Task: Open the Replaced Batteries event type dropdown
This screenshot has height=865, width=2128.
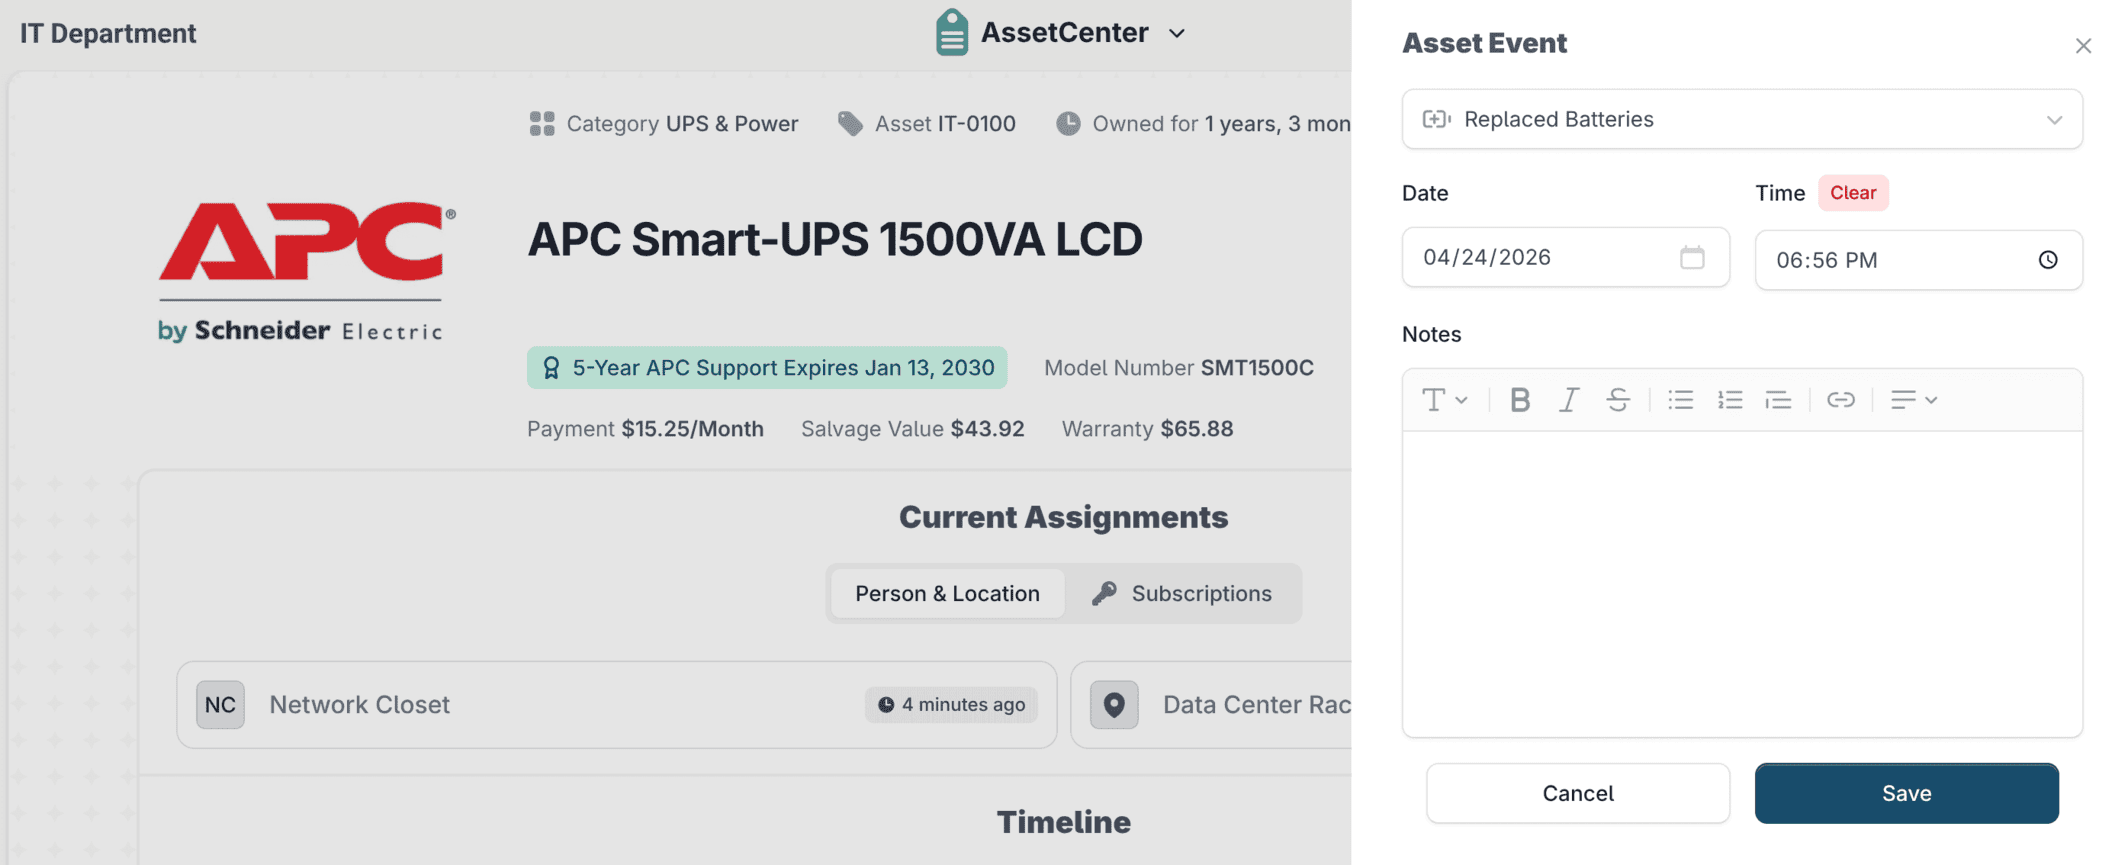Action: [1742, 119]
